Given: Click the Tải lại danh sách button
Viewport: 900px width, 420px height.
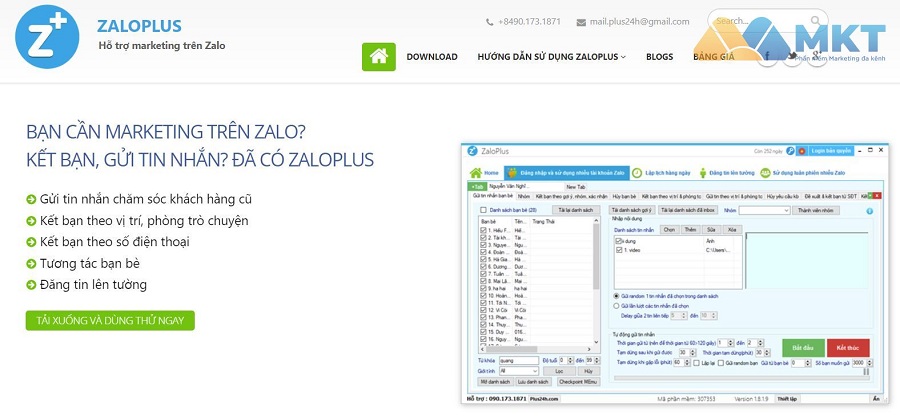Looking at the screenshot, I should [x=576, y=211].
